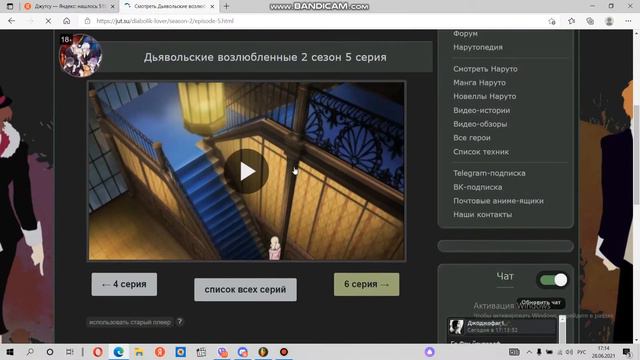640x360 pixels.
Task: Open the Favorites list icon
Action: pyautogui.click(x=571, y=21)
